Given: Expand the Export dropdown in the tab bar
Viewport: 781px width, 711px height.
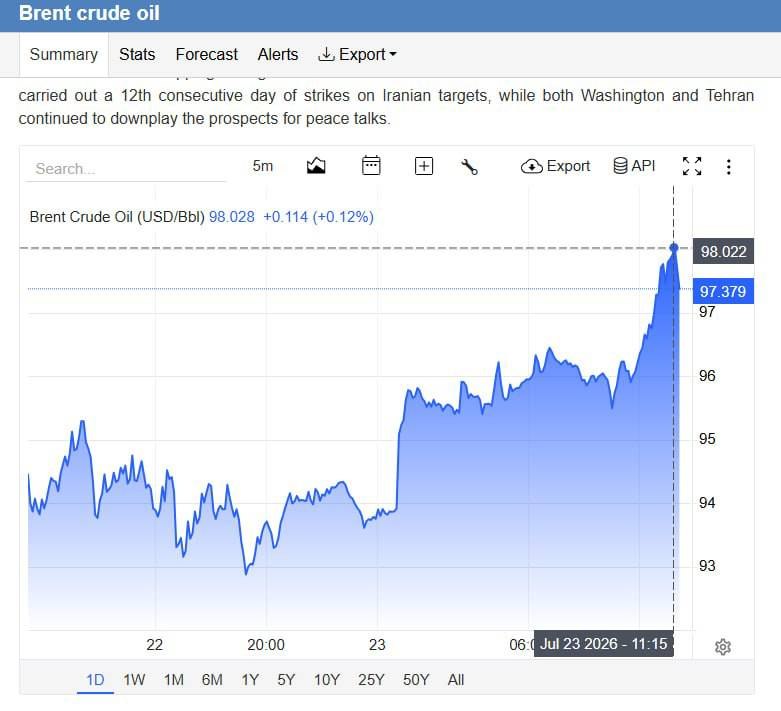Looking at the screenshot, I should (x=357, y=54).
